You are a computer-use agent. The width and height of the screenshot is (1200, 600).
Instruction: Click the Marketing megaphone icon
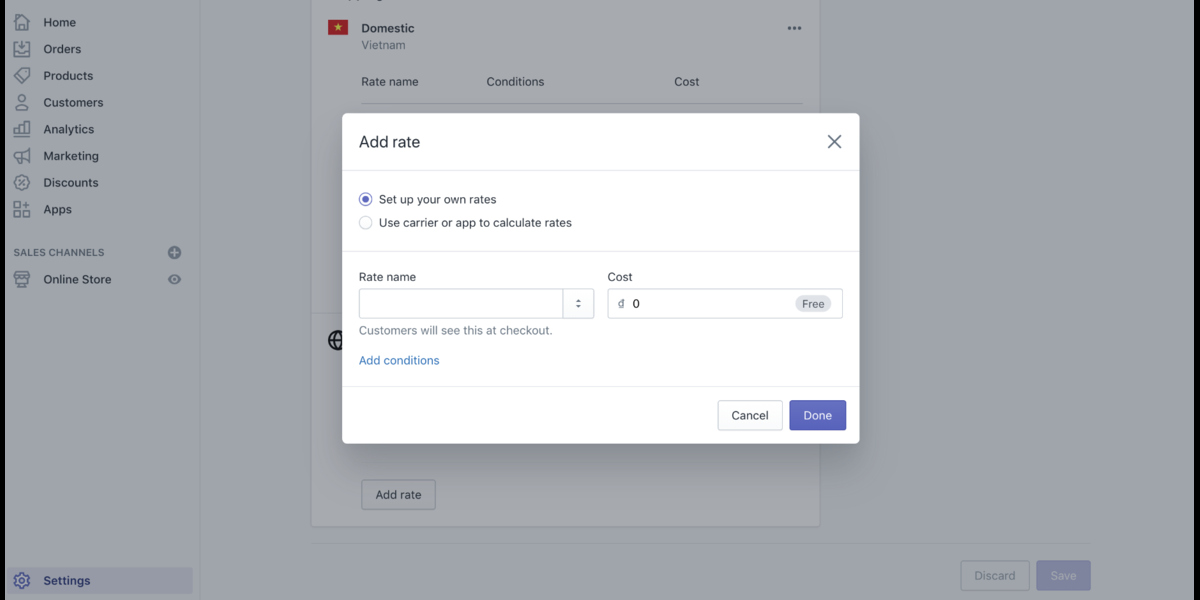[22, 155]
